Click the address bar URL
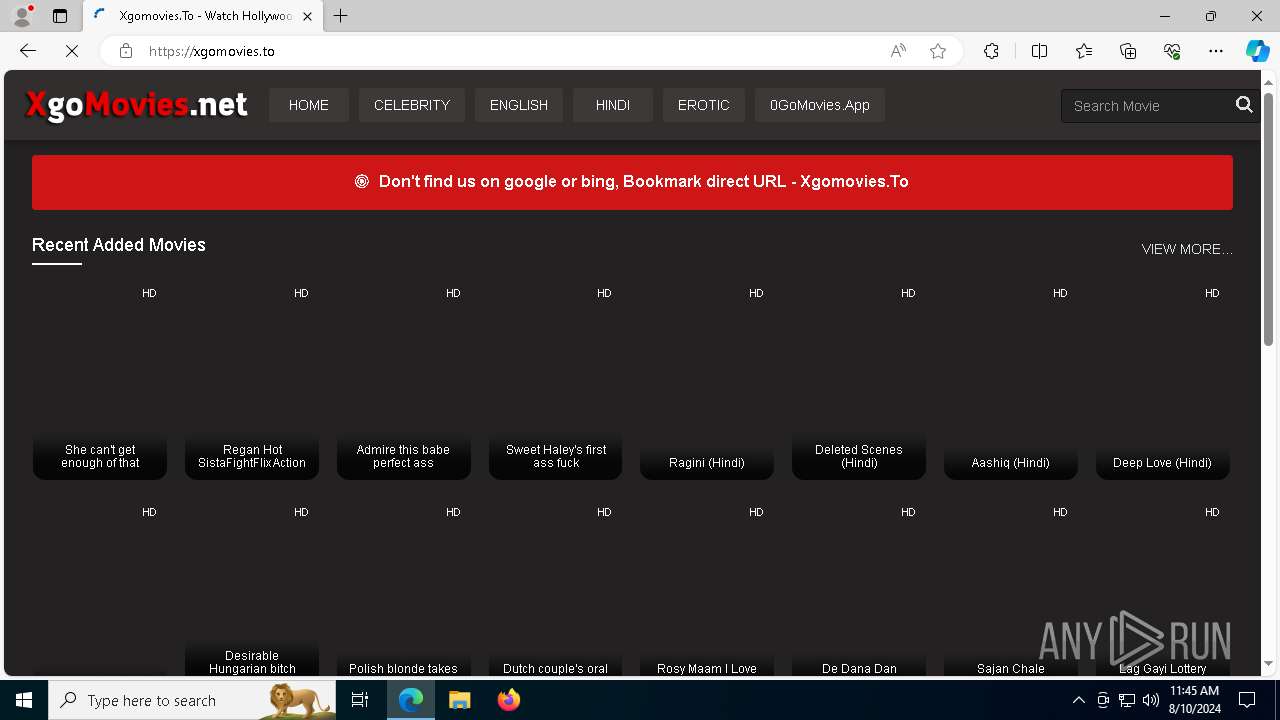Image resolution: width=1280 pixels, height=720 pixels. pos(212,51)
